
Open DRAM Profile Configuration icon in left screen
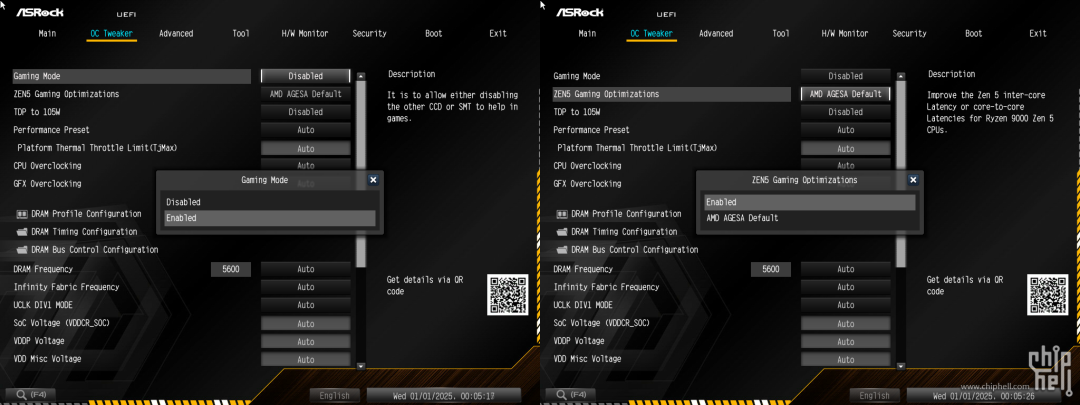pos(21,214)
